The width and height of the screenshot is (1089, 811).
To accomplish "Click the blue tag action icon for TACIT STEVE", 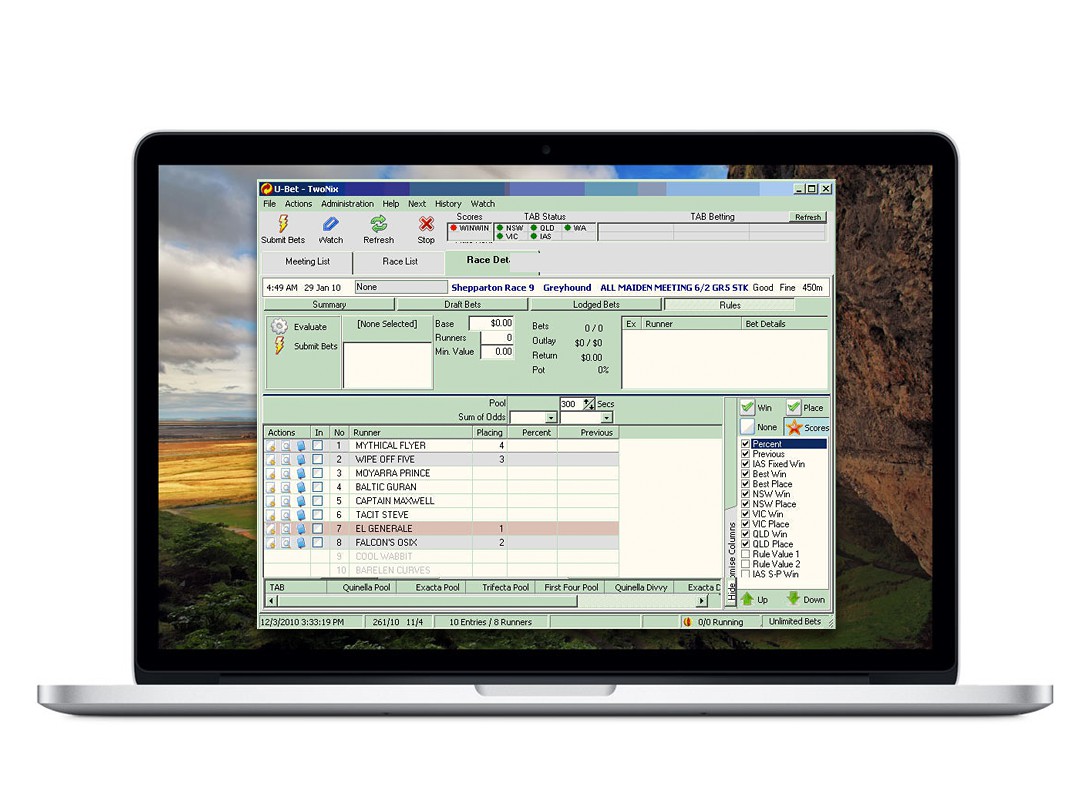I will pyautogui.click(x=301, y=515).
